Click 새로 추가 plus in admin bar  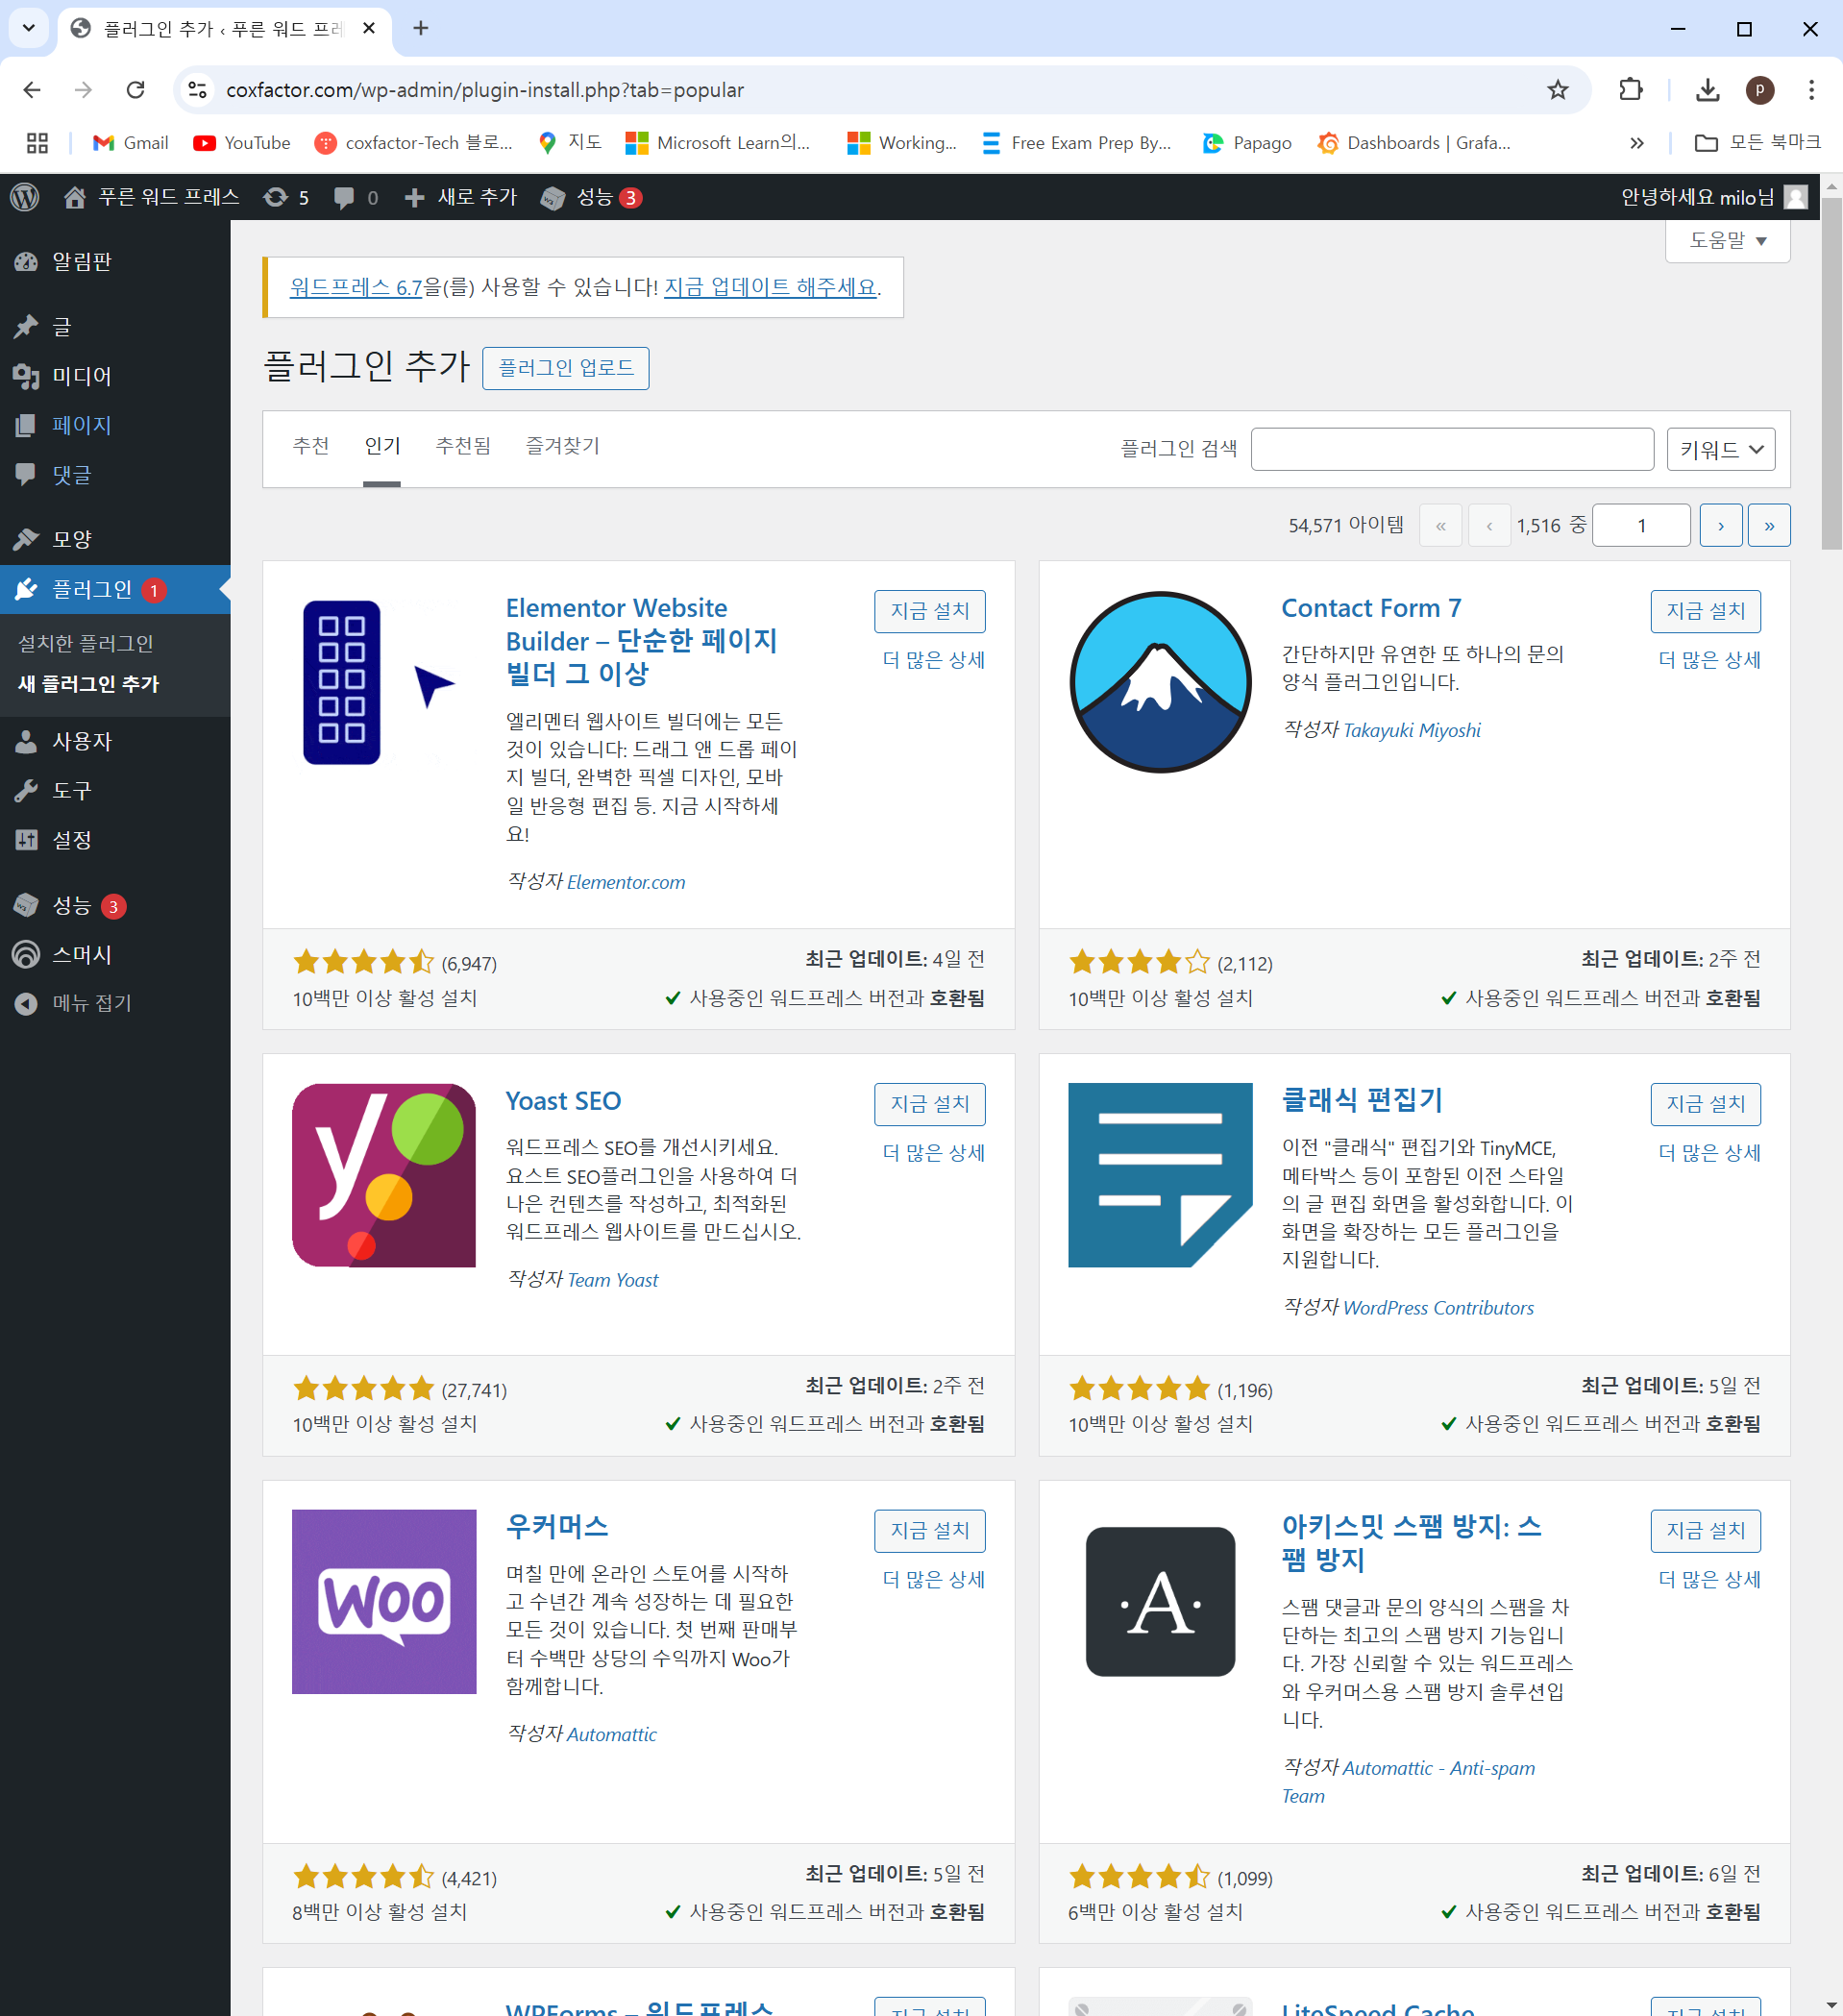tap(460, 197)
